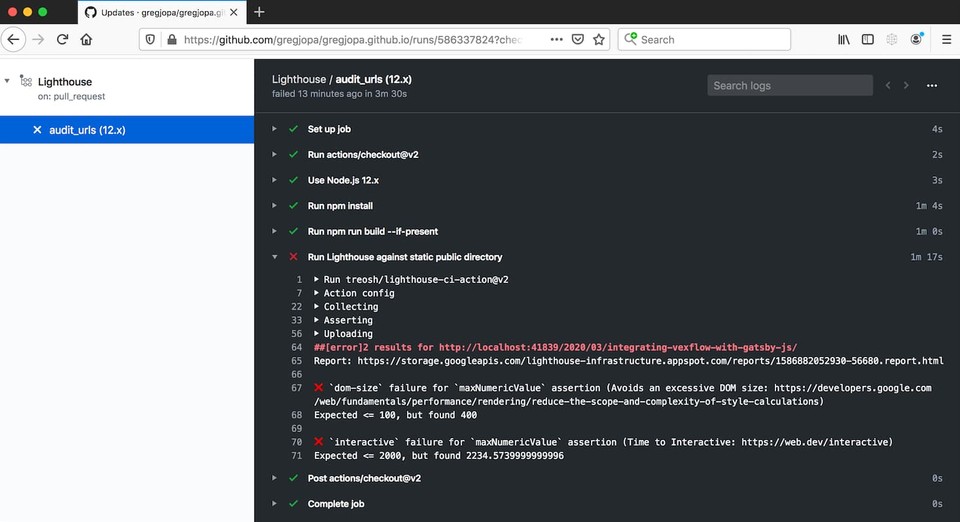
Task: Open the Firefox account avatar
Action: click(x=916, y=39)
